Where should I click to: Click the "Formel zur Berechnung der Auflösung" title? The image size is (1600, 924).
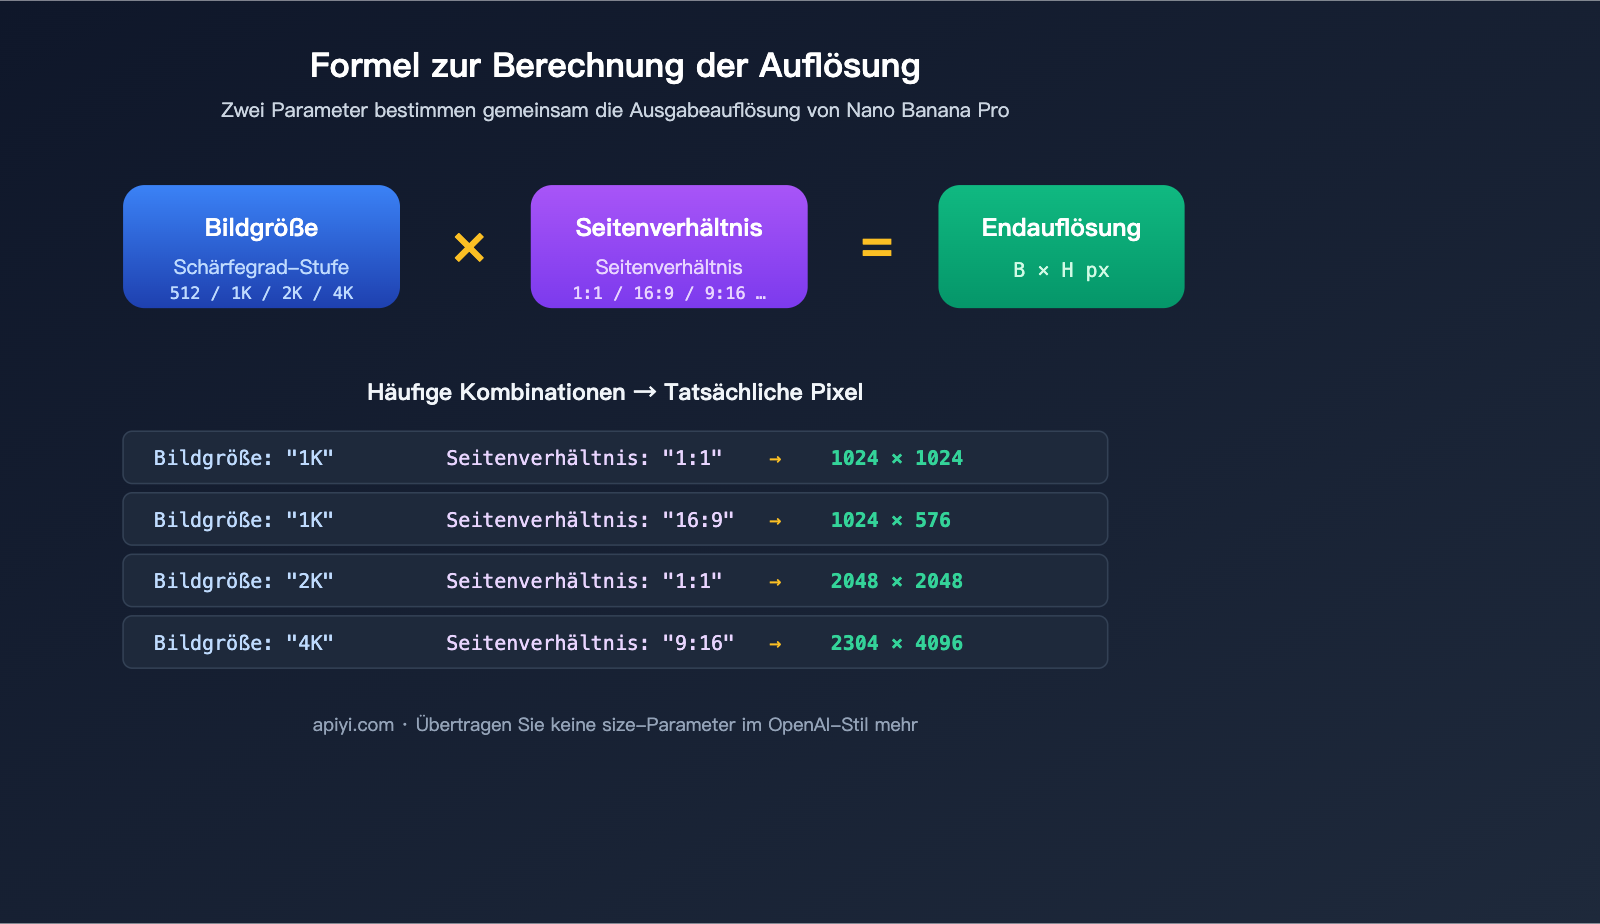pyautogui.click(x=615, y=66)
